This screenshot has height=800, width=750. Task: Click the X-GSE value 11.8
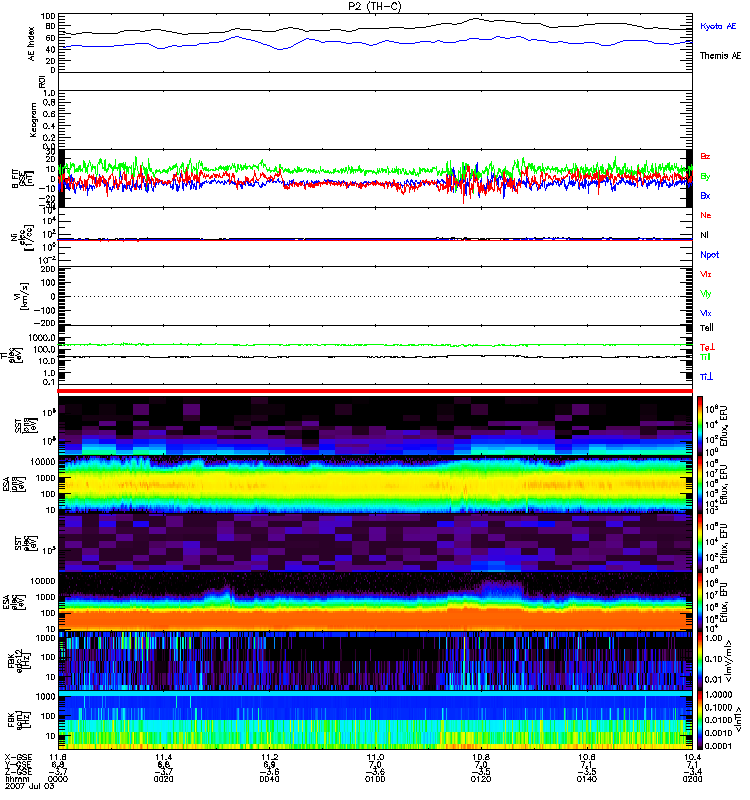[x=58, y=757]
